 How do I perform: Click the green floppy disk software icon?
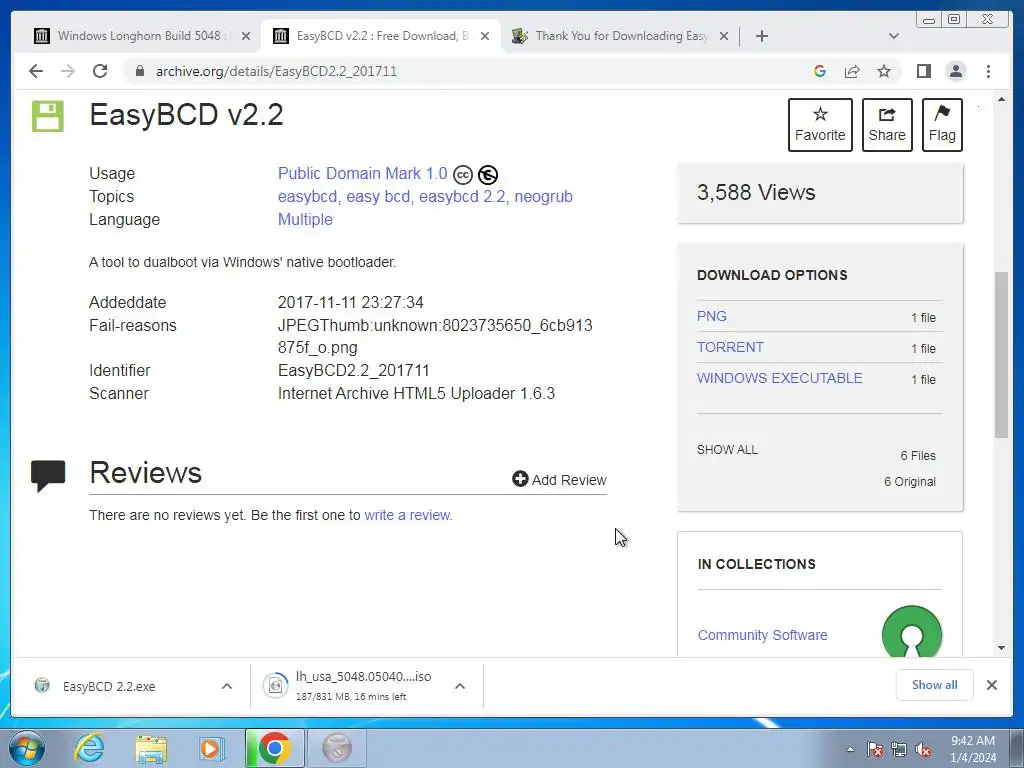pos(48,116)
